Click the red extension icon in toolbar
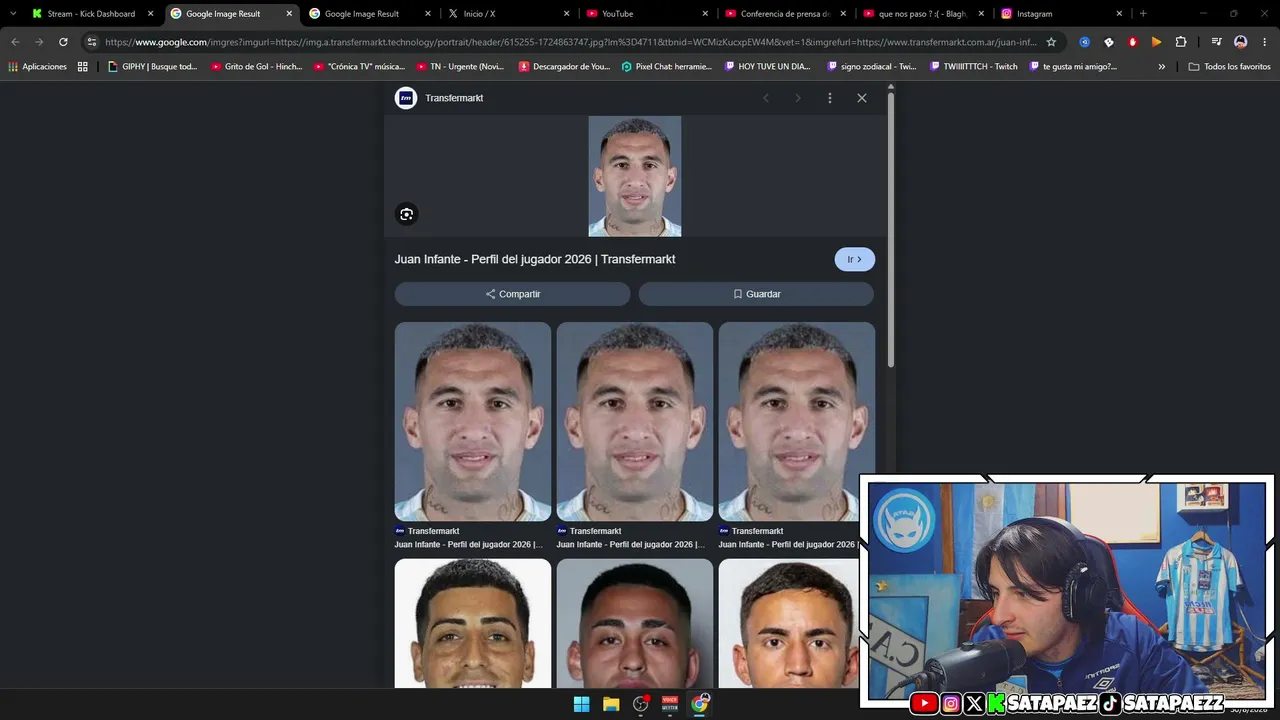Screen dimensions: 1280x720 [x=1133, y=42]
